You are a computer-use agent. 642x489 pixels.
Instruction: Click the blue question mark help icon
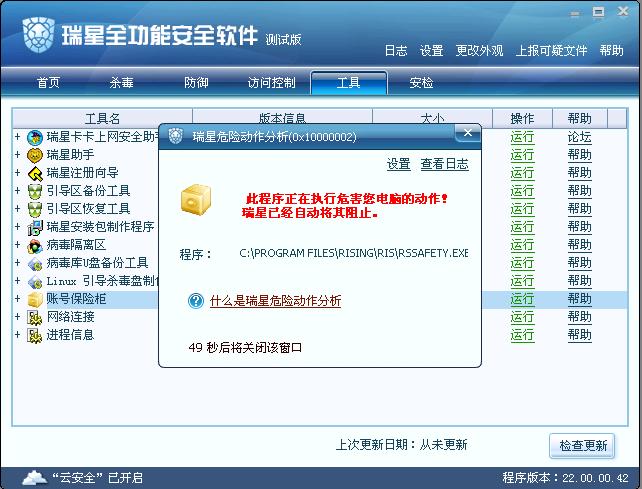click(196, 301)
